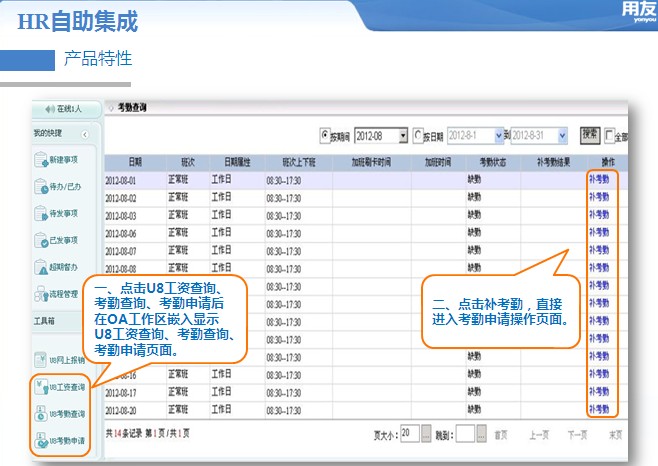Go to 末页 last page
The image size is (658, 466).
616,435
